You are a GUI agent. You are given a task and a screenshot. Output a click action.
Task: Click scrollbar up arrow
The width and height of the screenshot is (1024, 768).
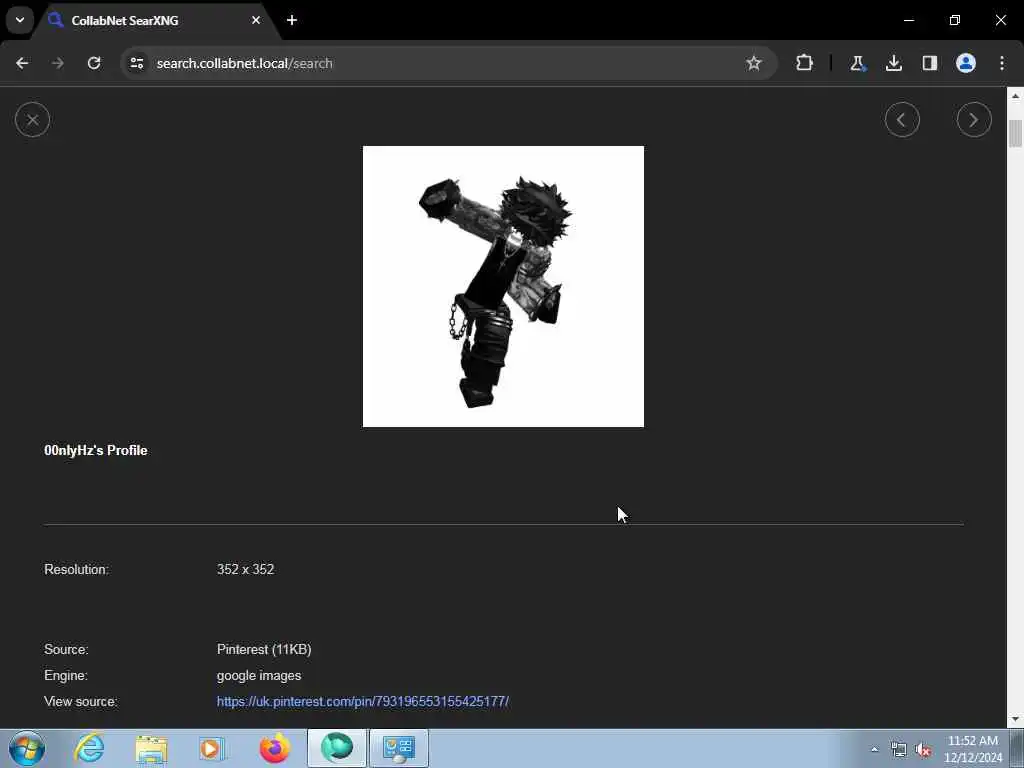[x=1015, y=96]
